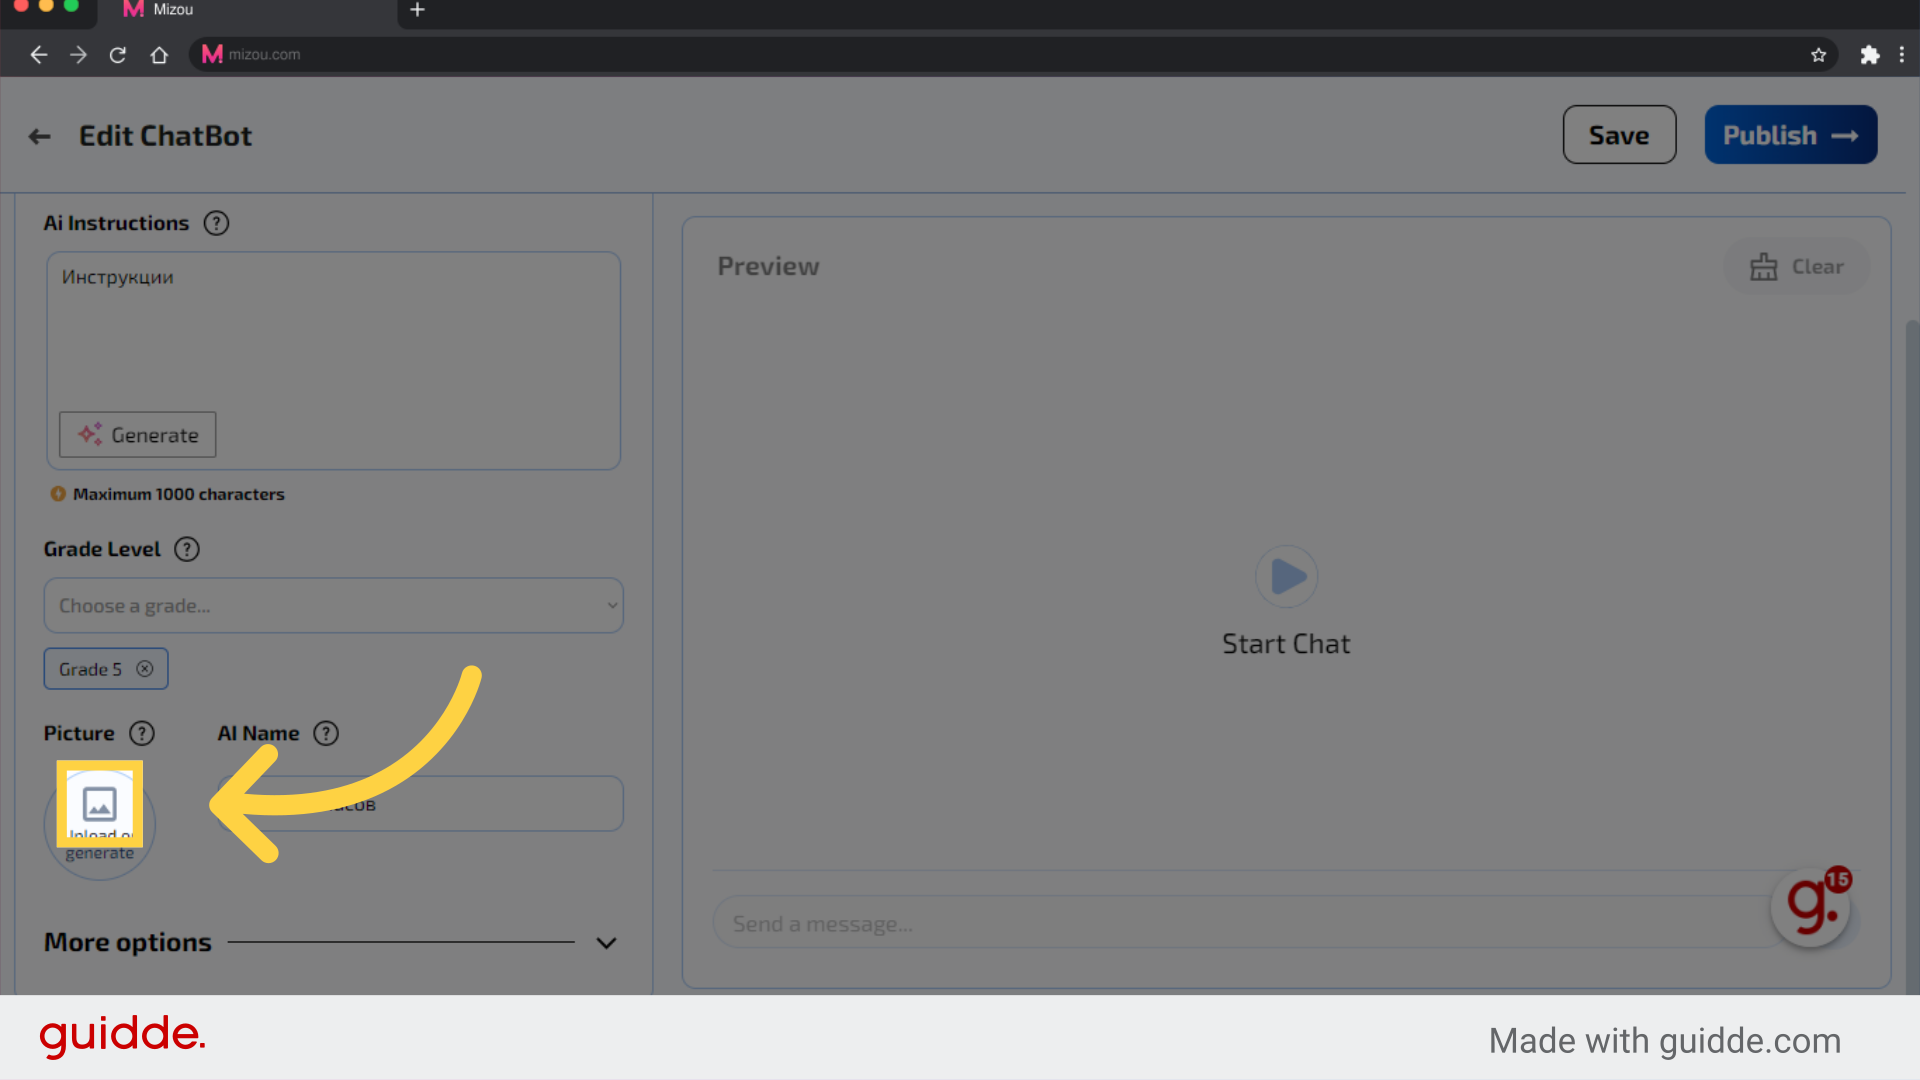
Task: Click the browser back button
Action: pyautogui.click(x=38, y=54)
